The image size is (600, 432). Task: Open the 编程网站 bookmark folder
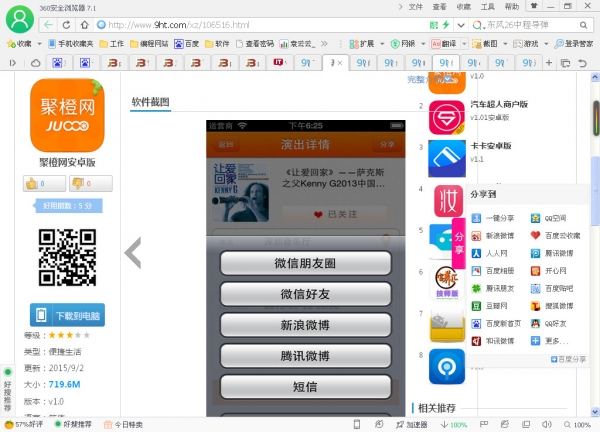click(x=149, y=44)
